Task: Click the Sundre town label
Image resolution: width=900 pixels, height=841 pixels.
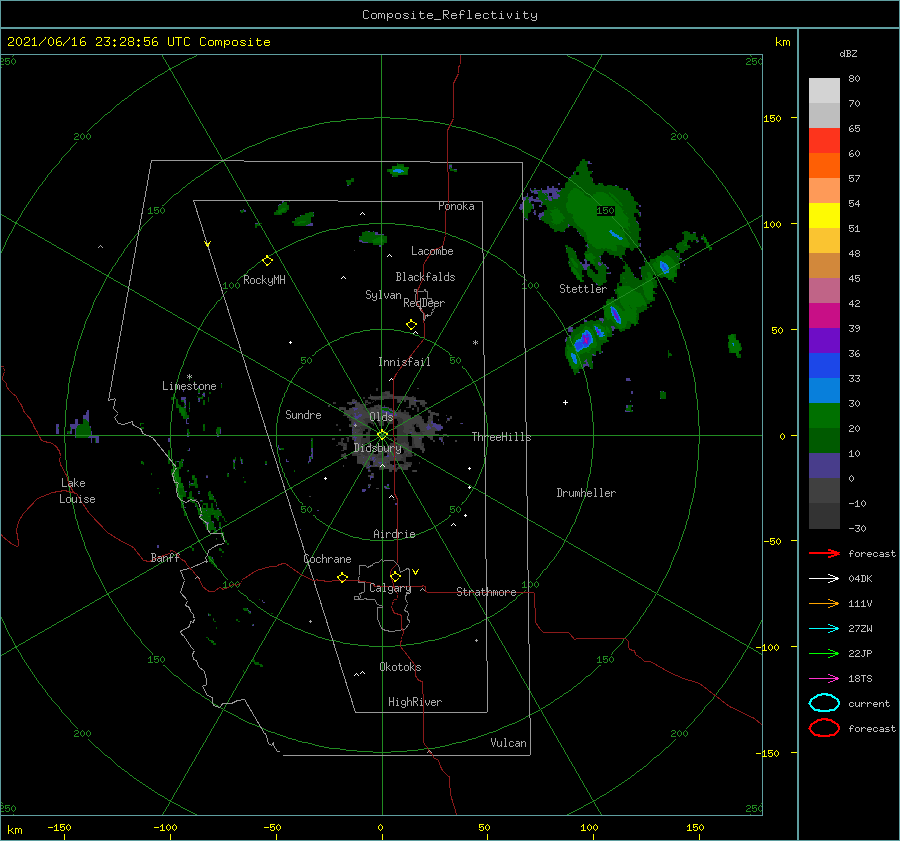Action: [303, 414]
